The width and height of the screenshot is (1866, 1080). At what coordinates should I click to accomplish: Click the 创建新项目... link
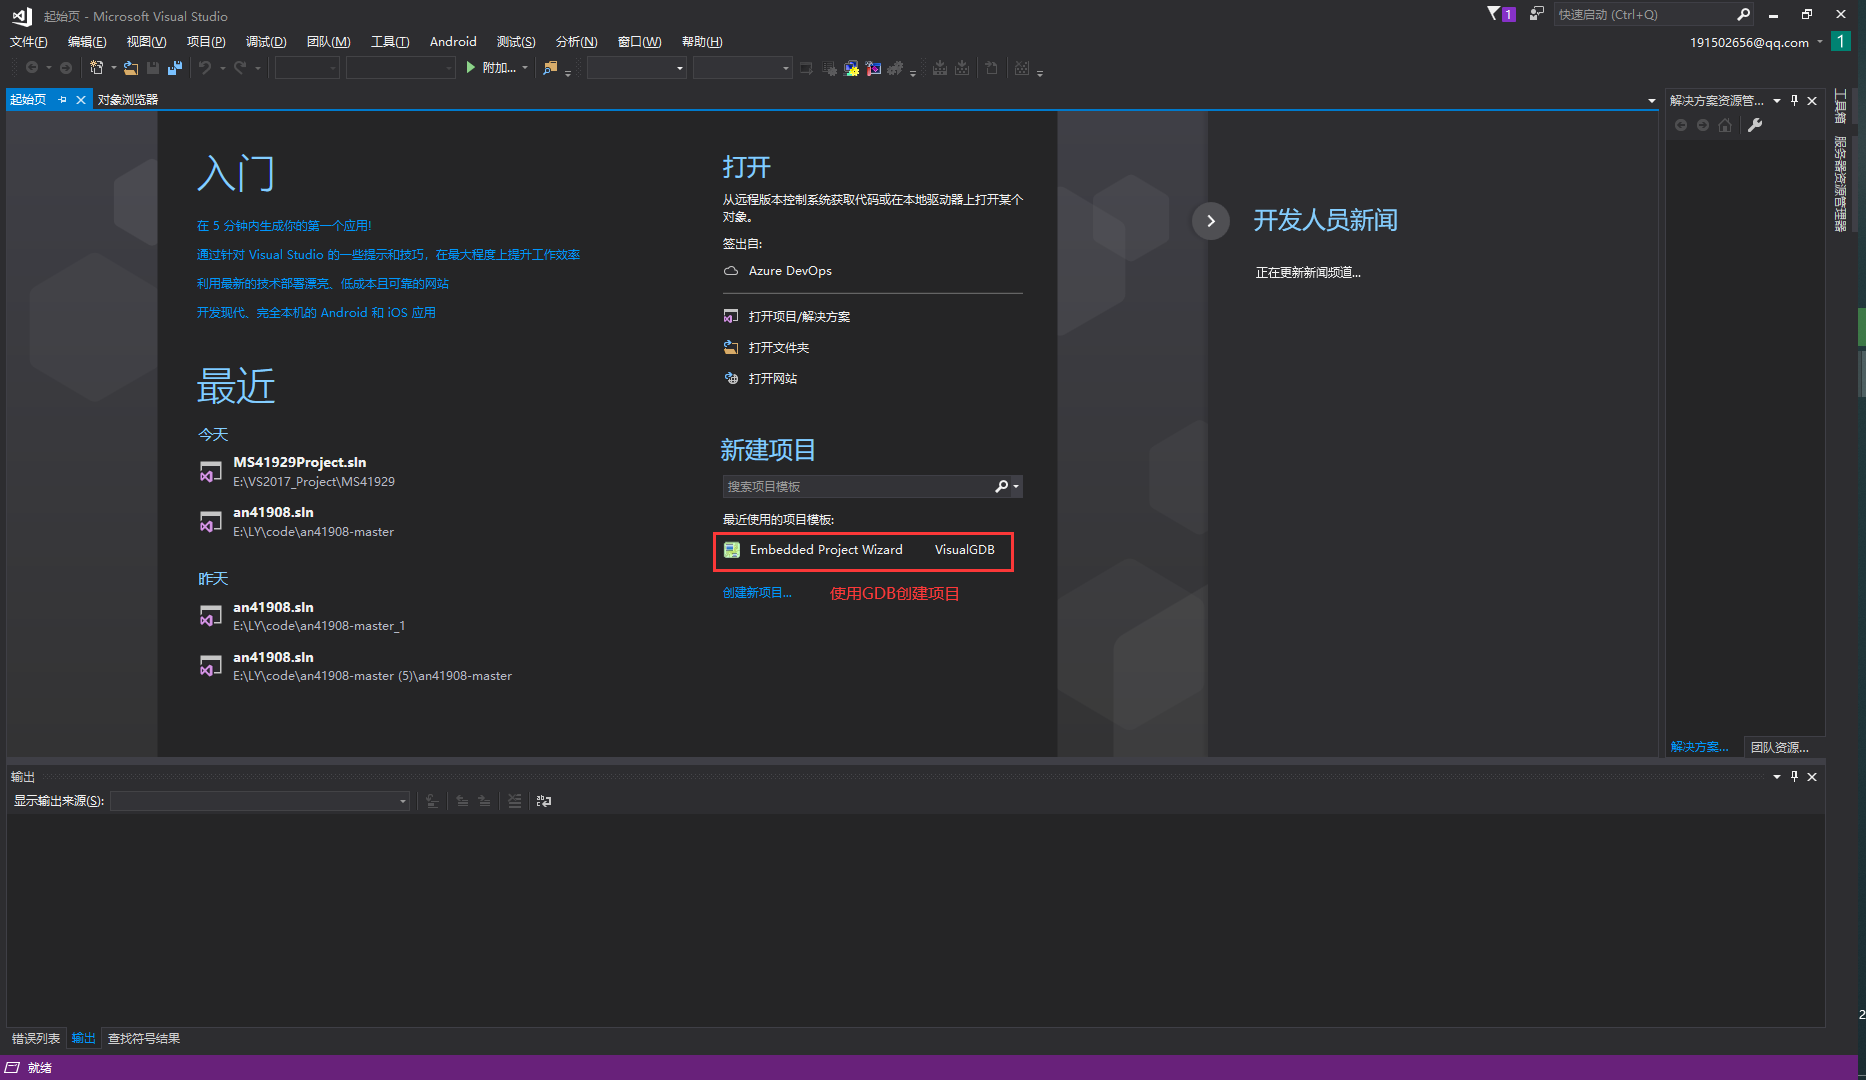pos(757,592)
